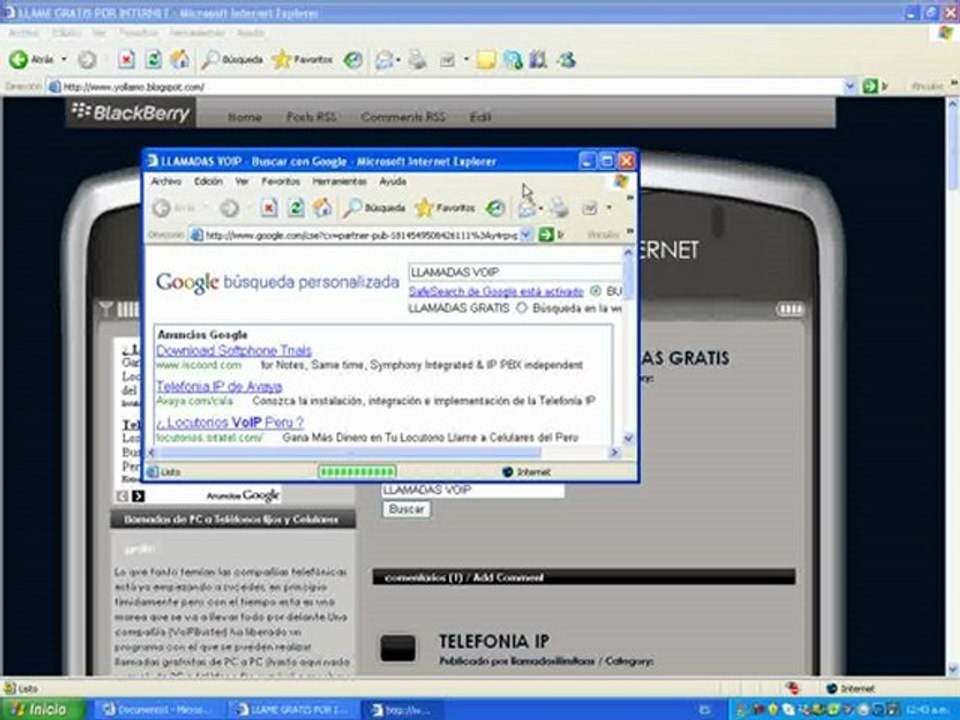The image size is (960, 720).
Task: Open Búsqueda search in main browser toolbar
Action: point(232,59)
